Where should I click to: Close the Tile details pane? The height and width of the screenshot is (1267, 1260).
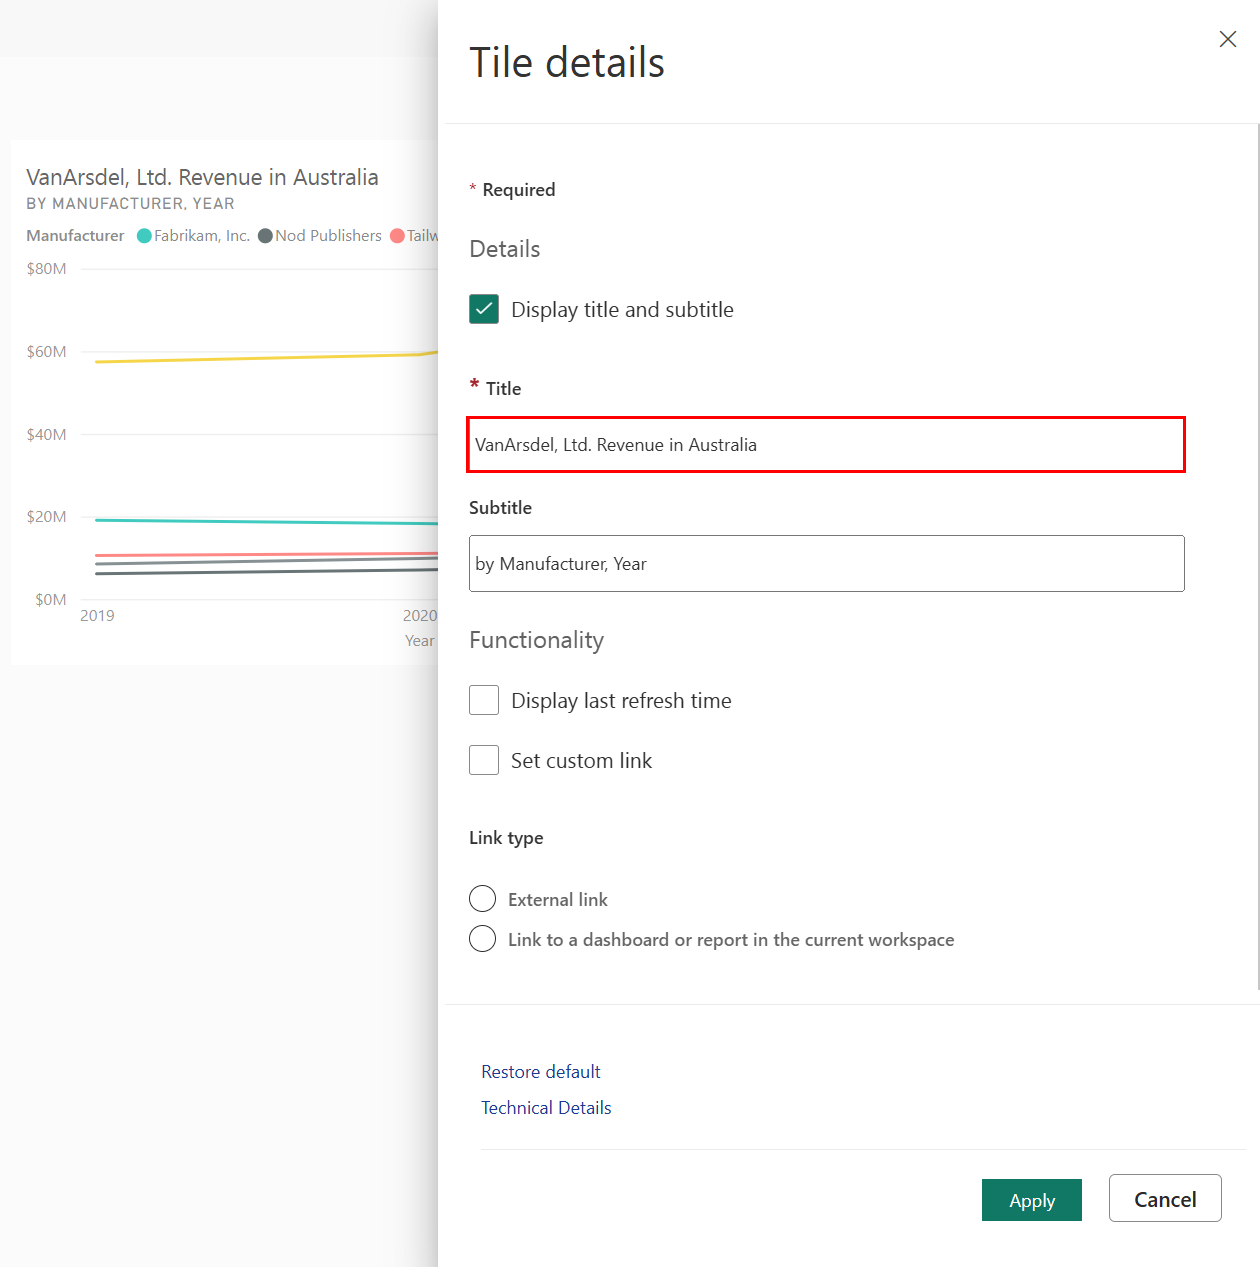[1227, 39]
